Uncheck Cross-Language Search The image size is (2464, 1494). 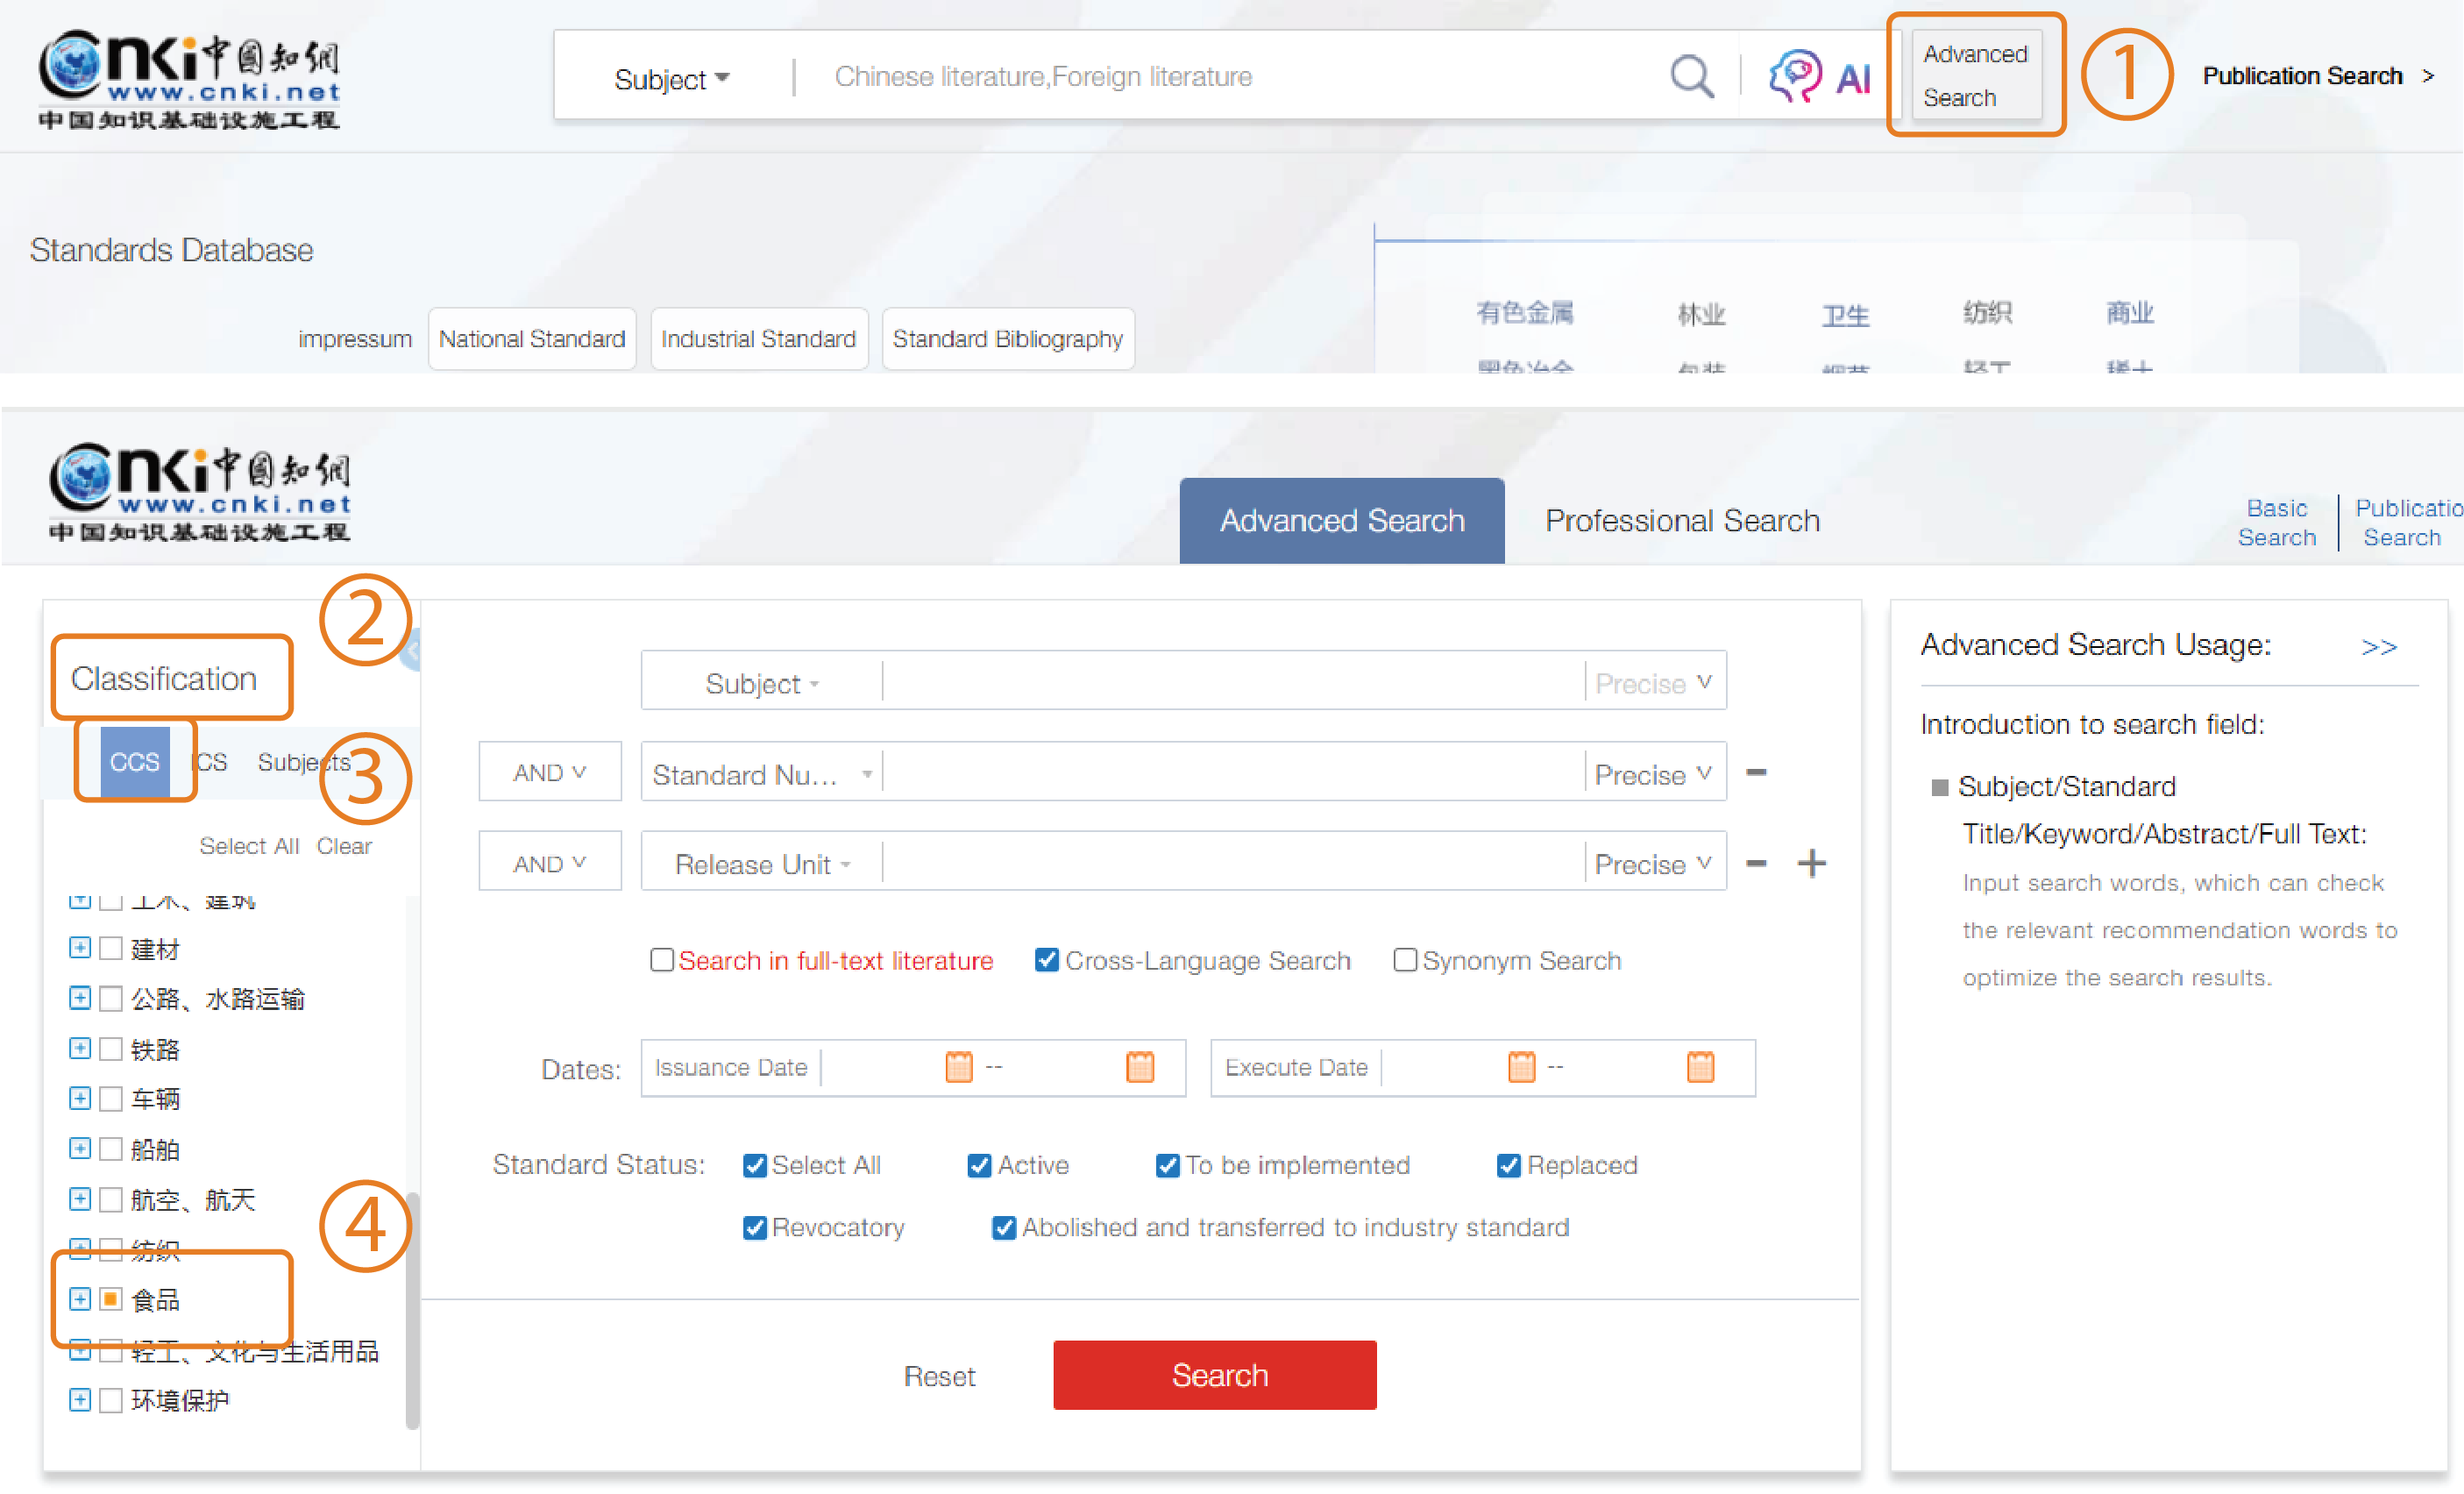[x=1046, y=960]
